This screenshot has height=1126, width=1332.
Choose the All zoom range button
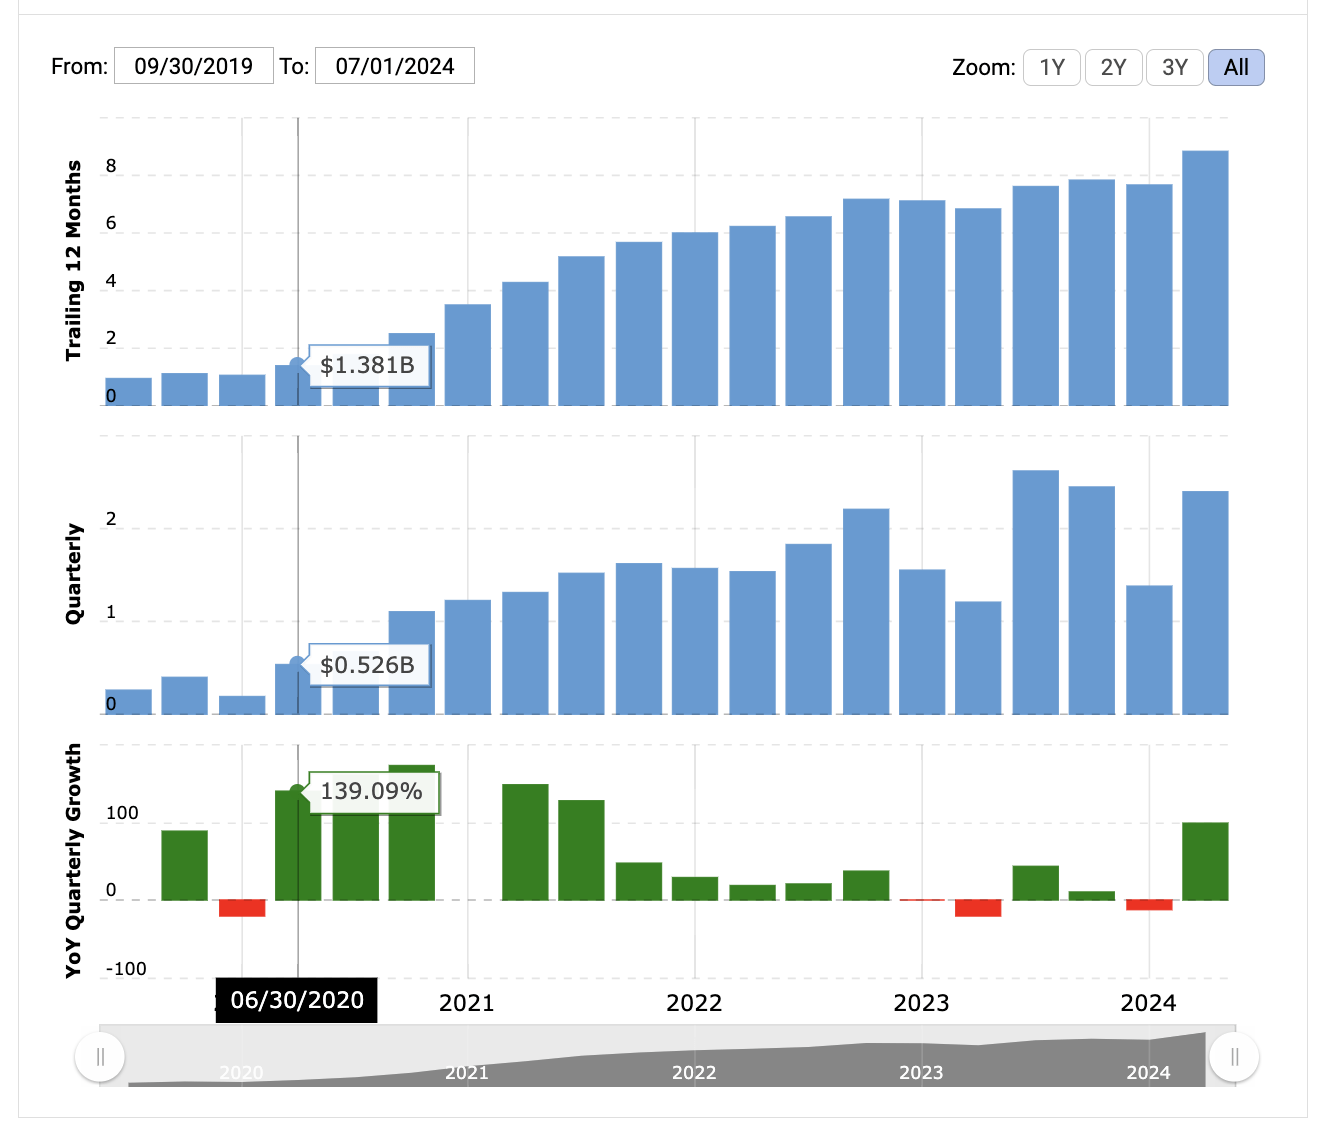[x=1236, y=67]
